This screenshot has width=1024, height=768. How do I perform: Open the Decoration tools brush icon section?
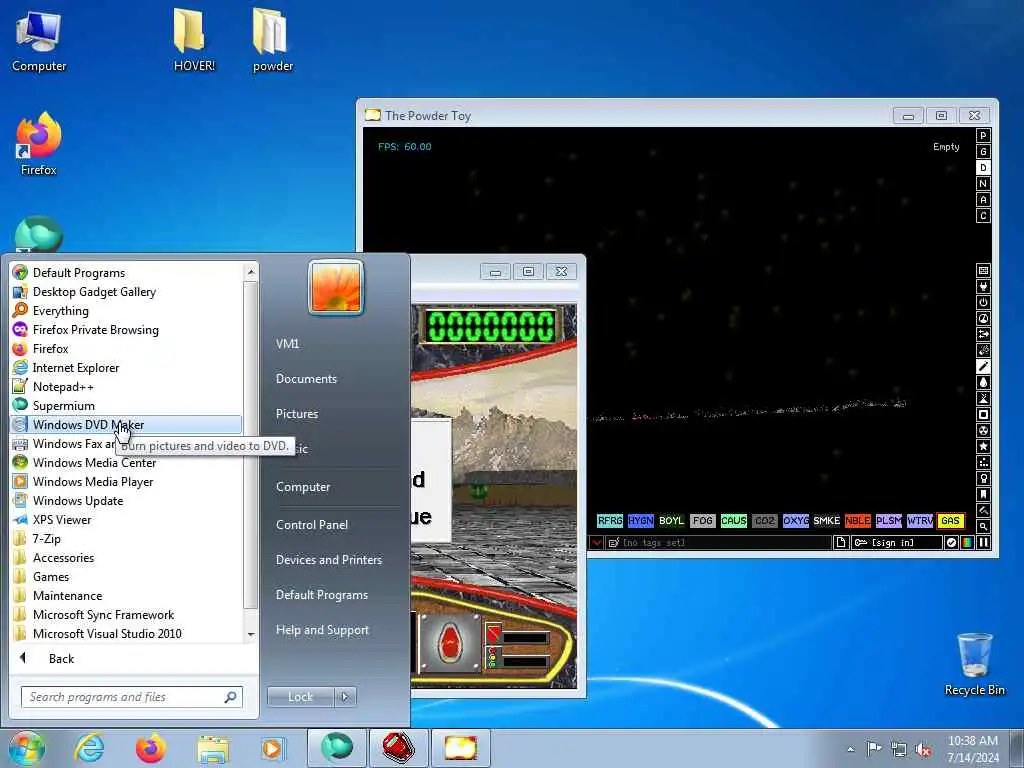point(984,511)
